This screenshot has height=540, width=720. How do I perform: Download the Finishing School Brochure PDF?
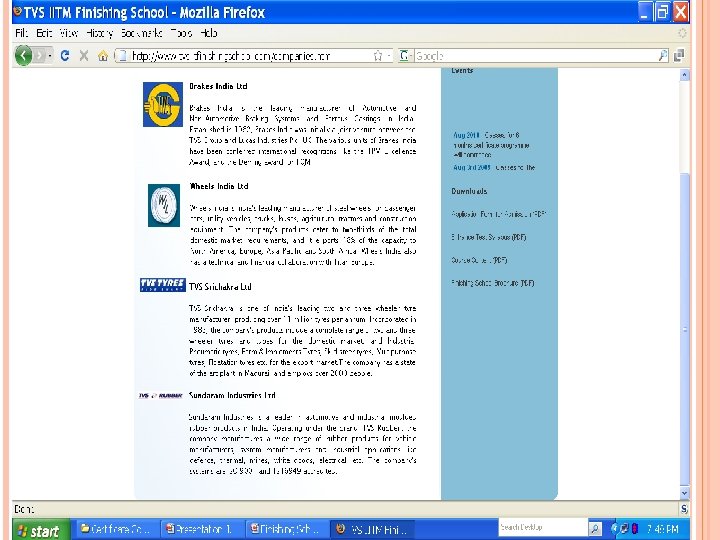492,283
